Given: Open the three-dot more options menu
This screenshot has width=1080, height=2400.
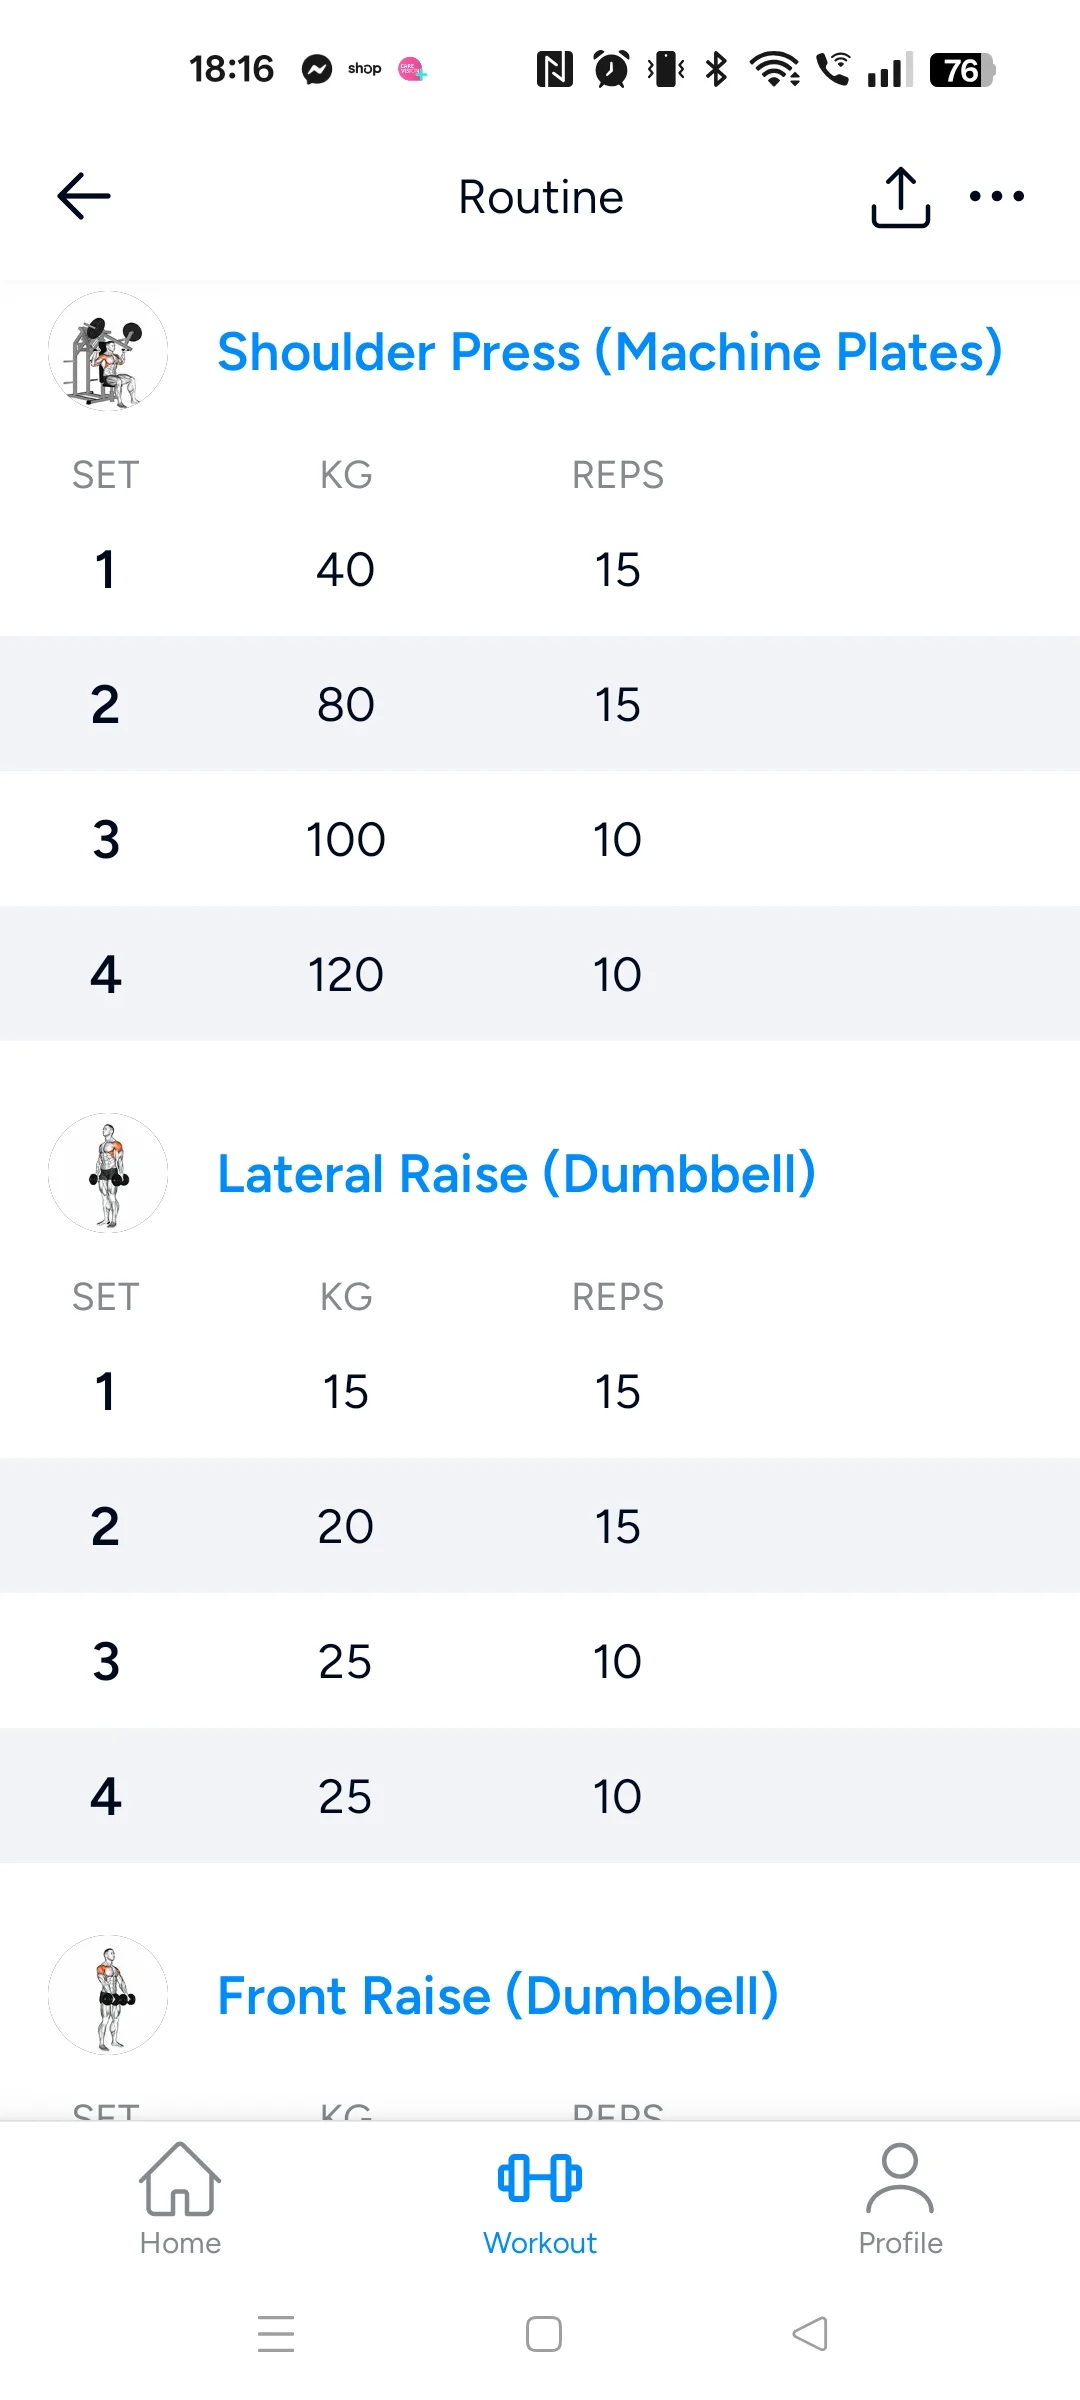Looking at the screenshot, I should (996, 196).
